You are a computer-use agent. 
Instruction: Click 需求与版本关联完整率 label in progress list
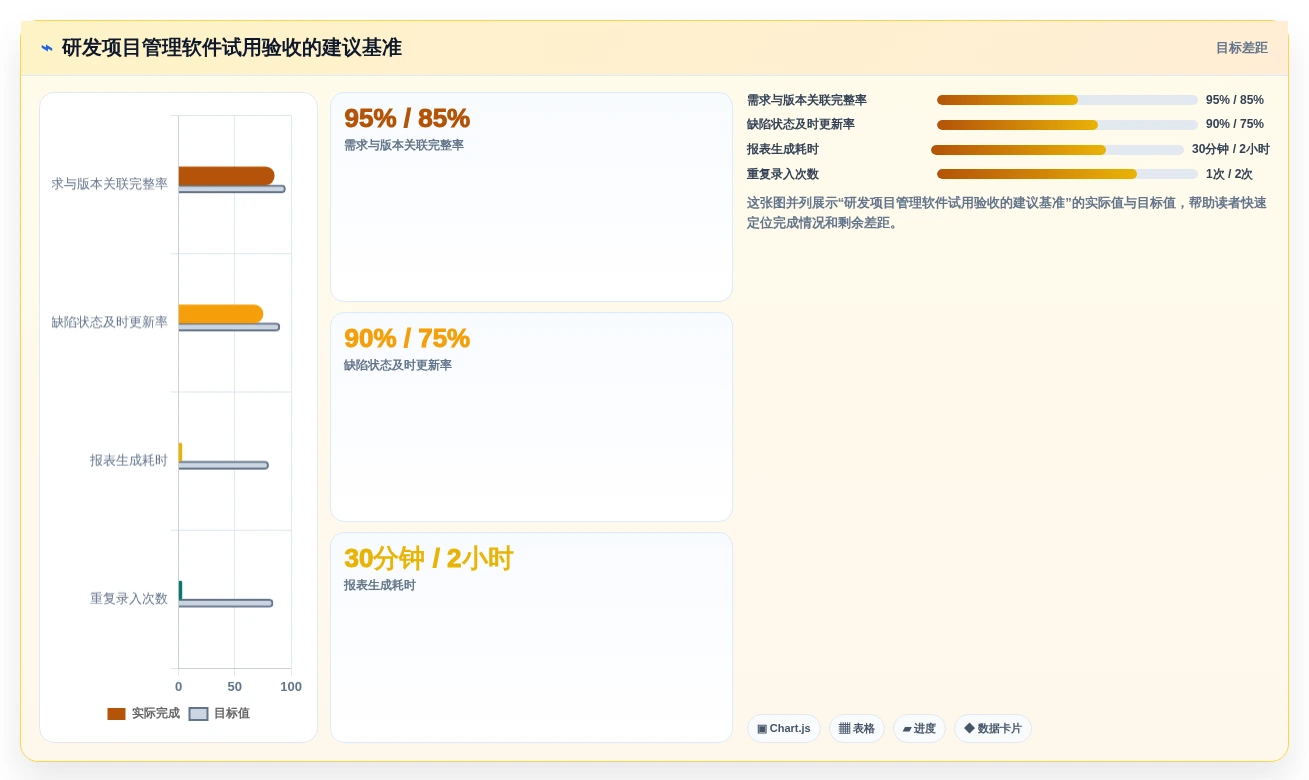[807, 100]
